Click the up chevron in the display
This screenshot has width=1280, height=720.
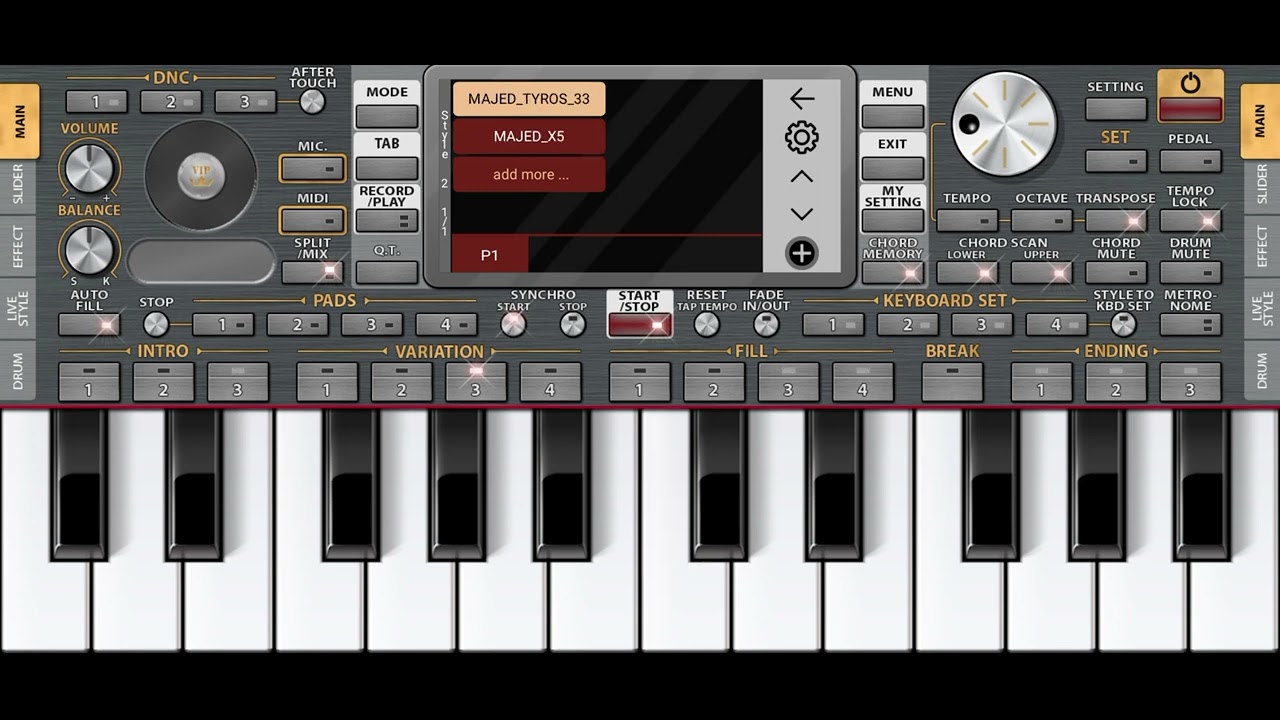point(802,176)
